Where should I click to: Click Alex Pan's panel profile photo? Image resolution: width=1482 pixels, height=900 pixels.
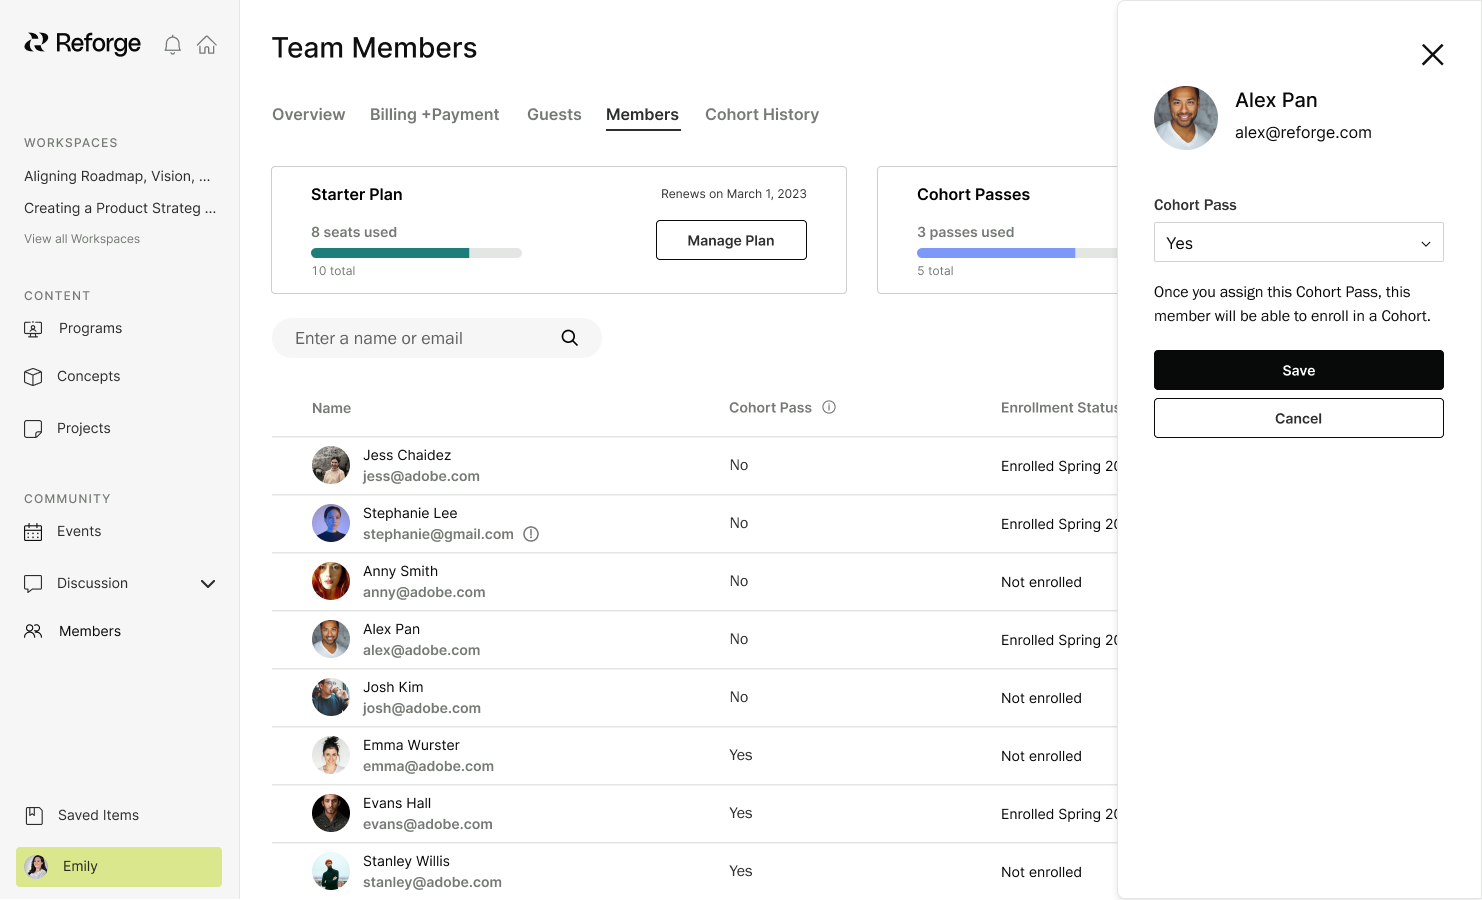pyautogui.click(x=1186, y=118)
